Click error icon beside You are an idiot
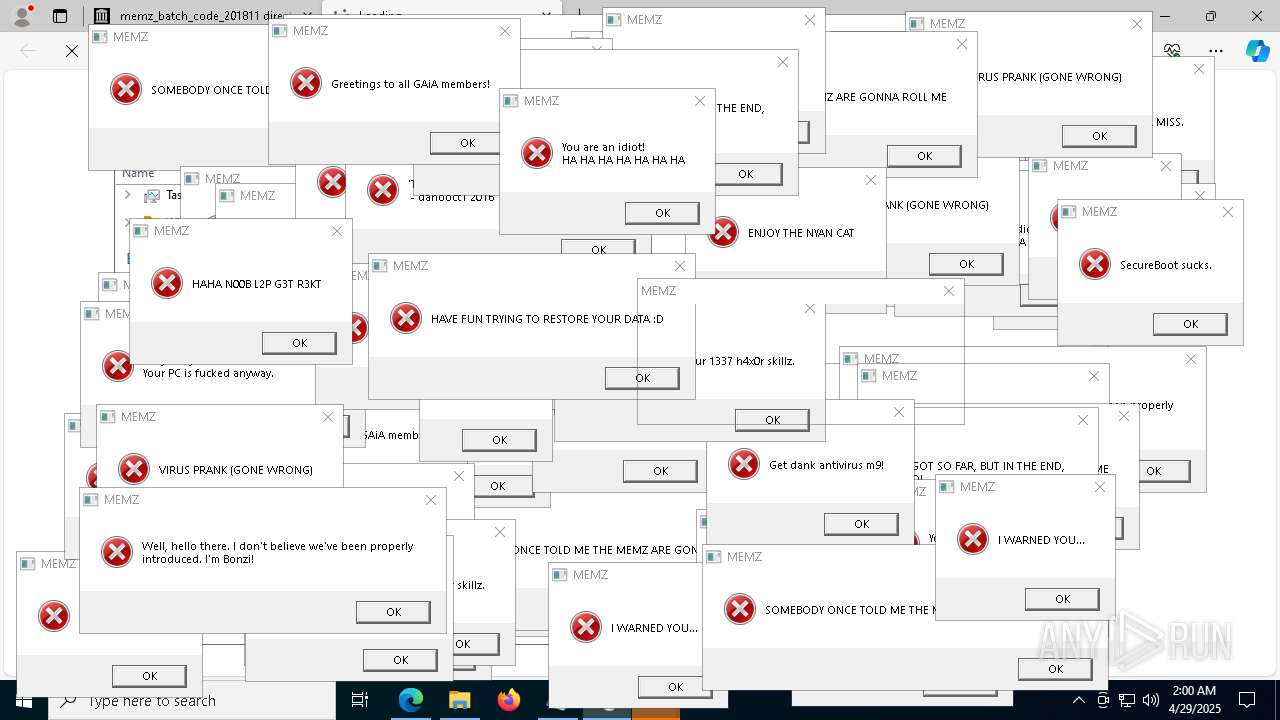1280x720 pixels. [537, 153]
